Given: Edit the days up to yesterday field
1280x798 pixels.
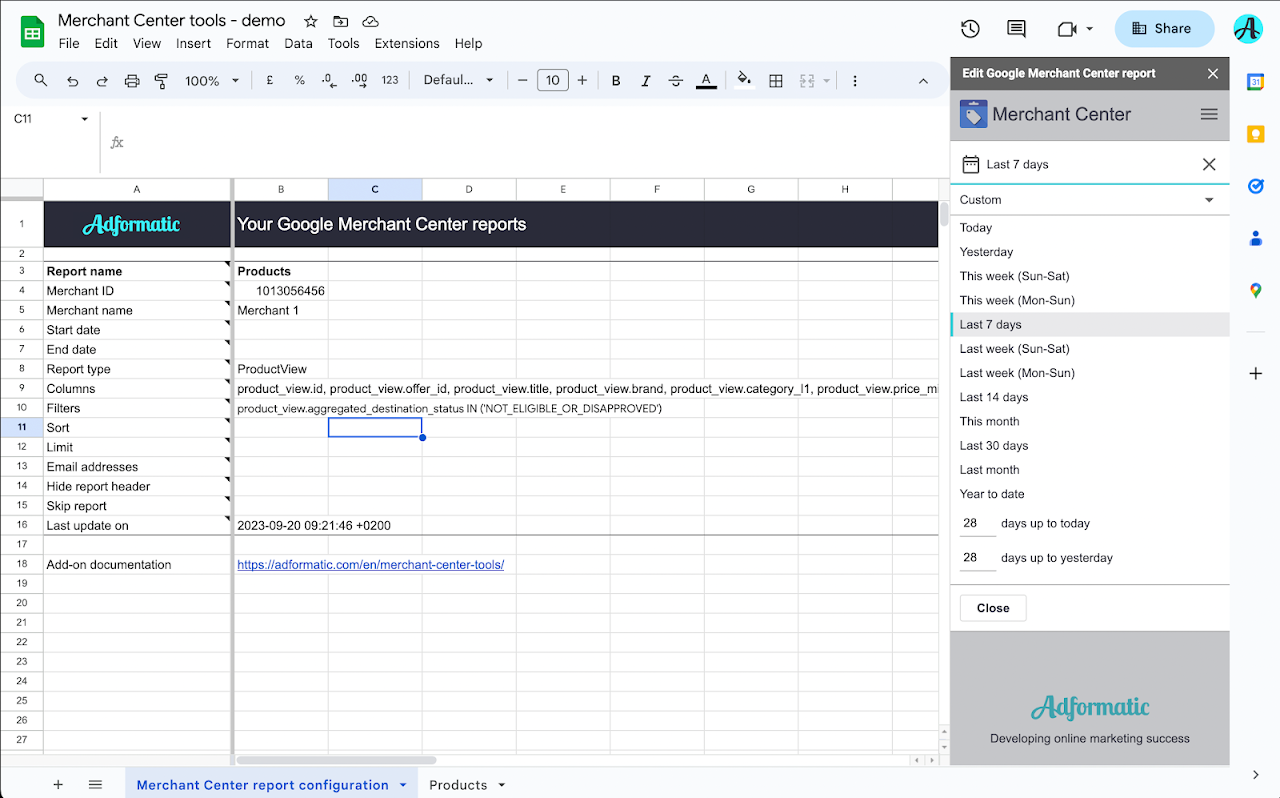Looking at the screenshot, I should click(x=978, y=558).
